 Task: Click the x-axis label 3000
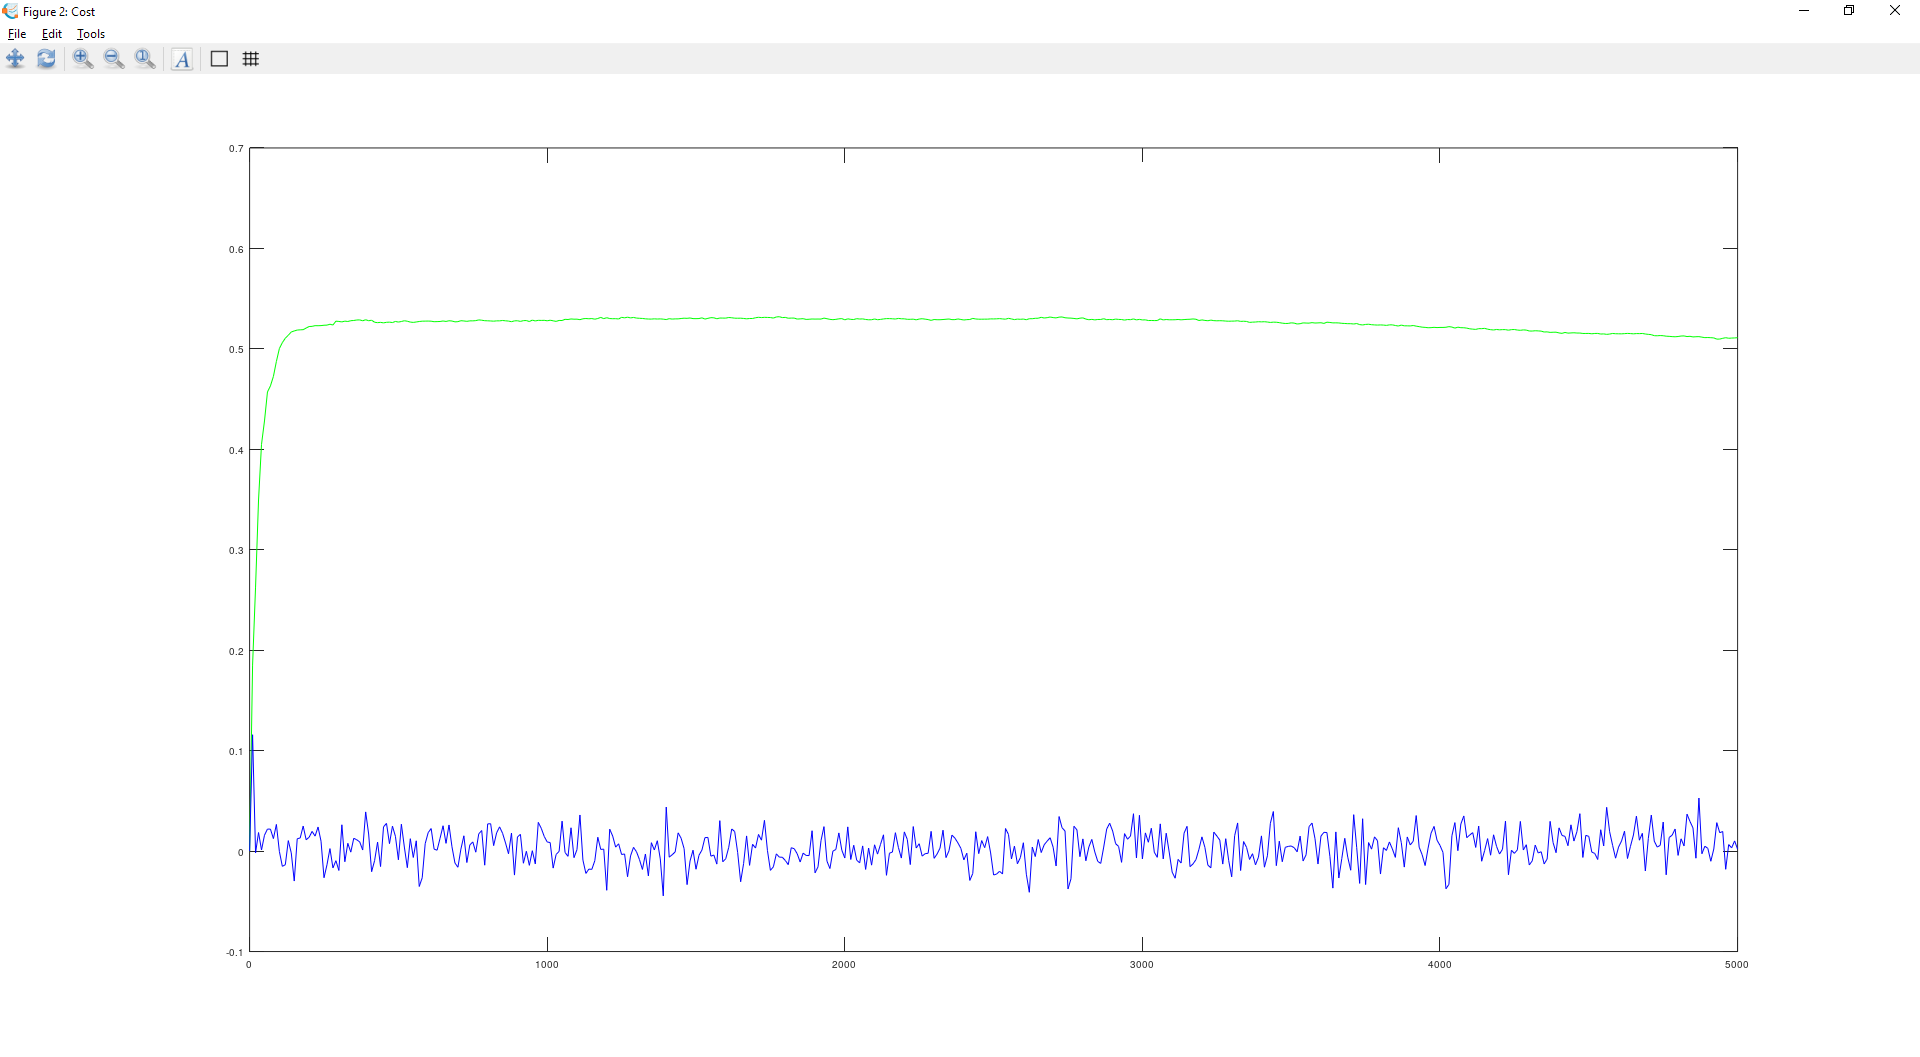[1142, 965]
